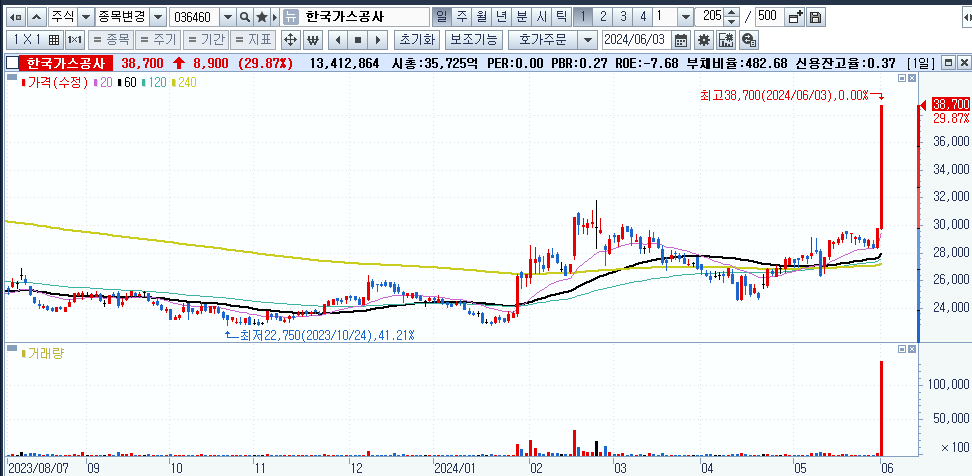The height and width of the screenshot is (476, 972).
Task: Open chart settings gear icon
Action: click(x=703, y=40)
